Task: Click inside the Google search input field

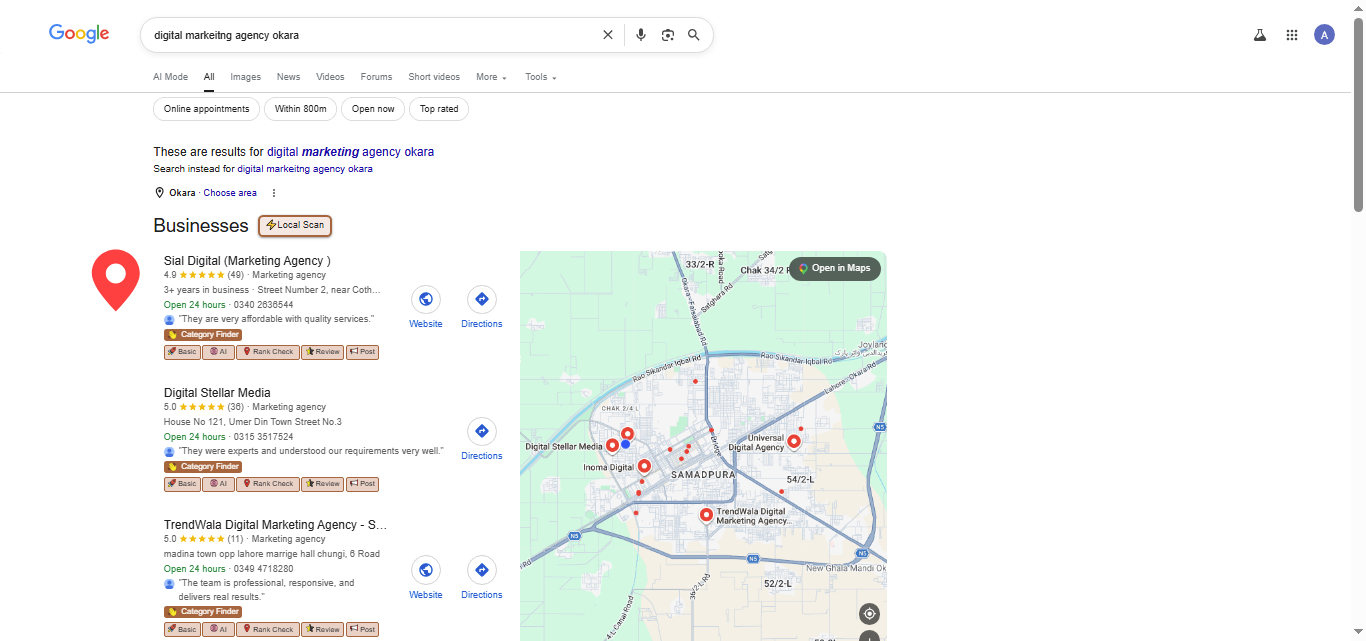Action: (x=370, y=35)
